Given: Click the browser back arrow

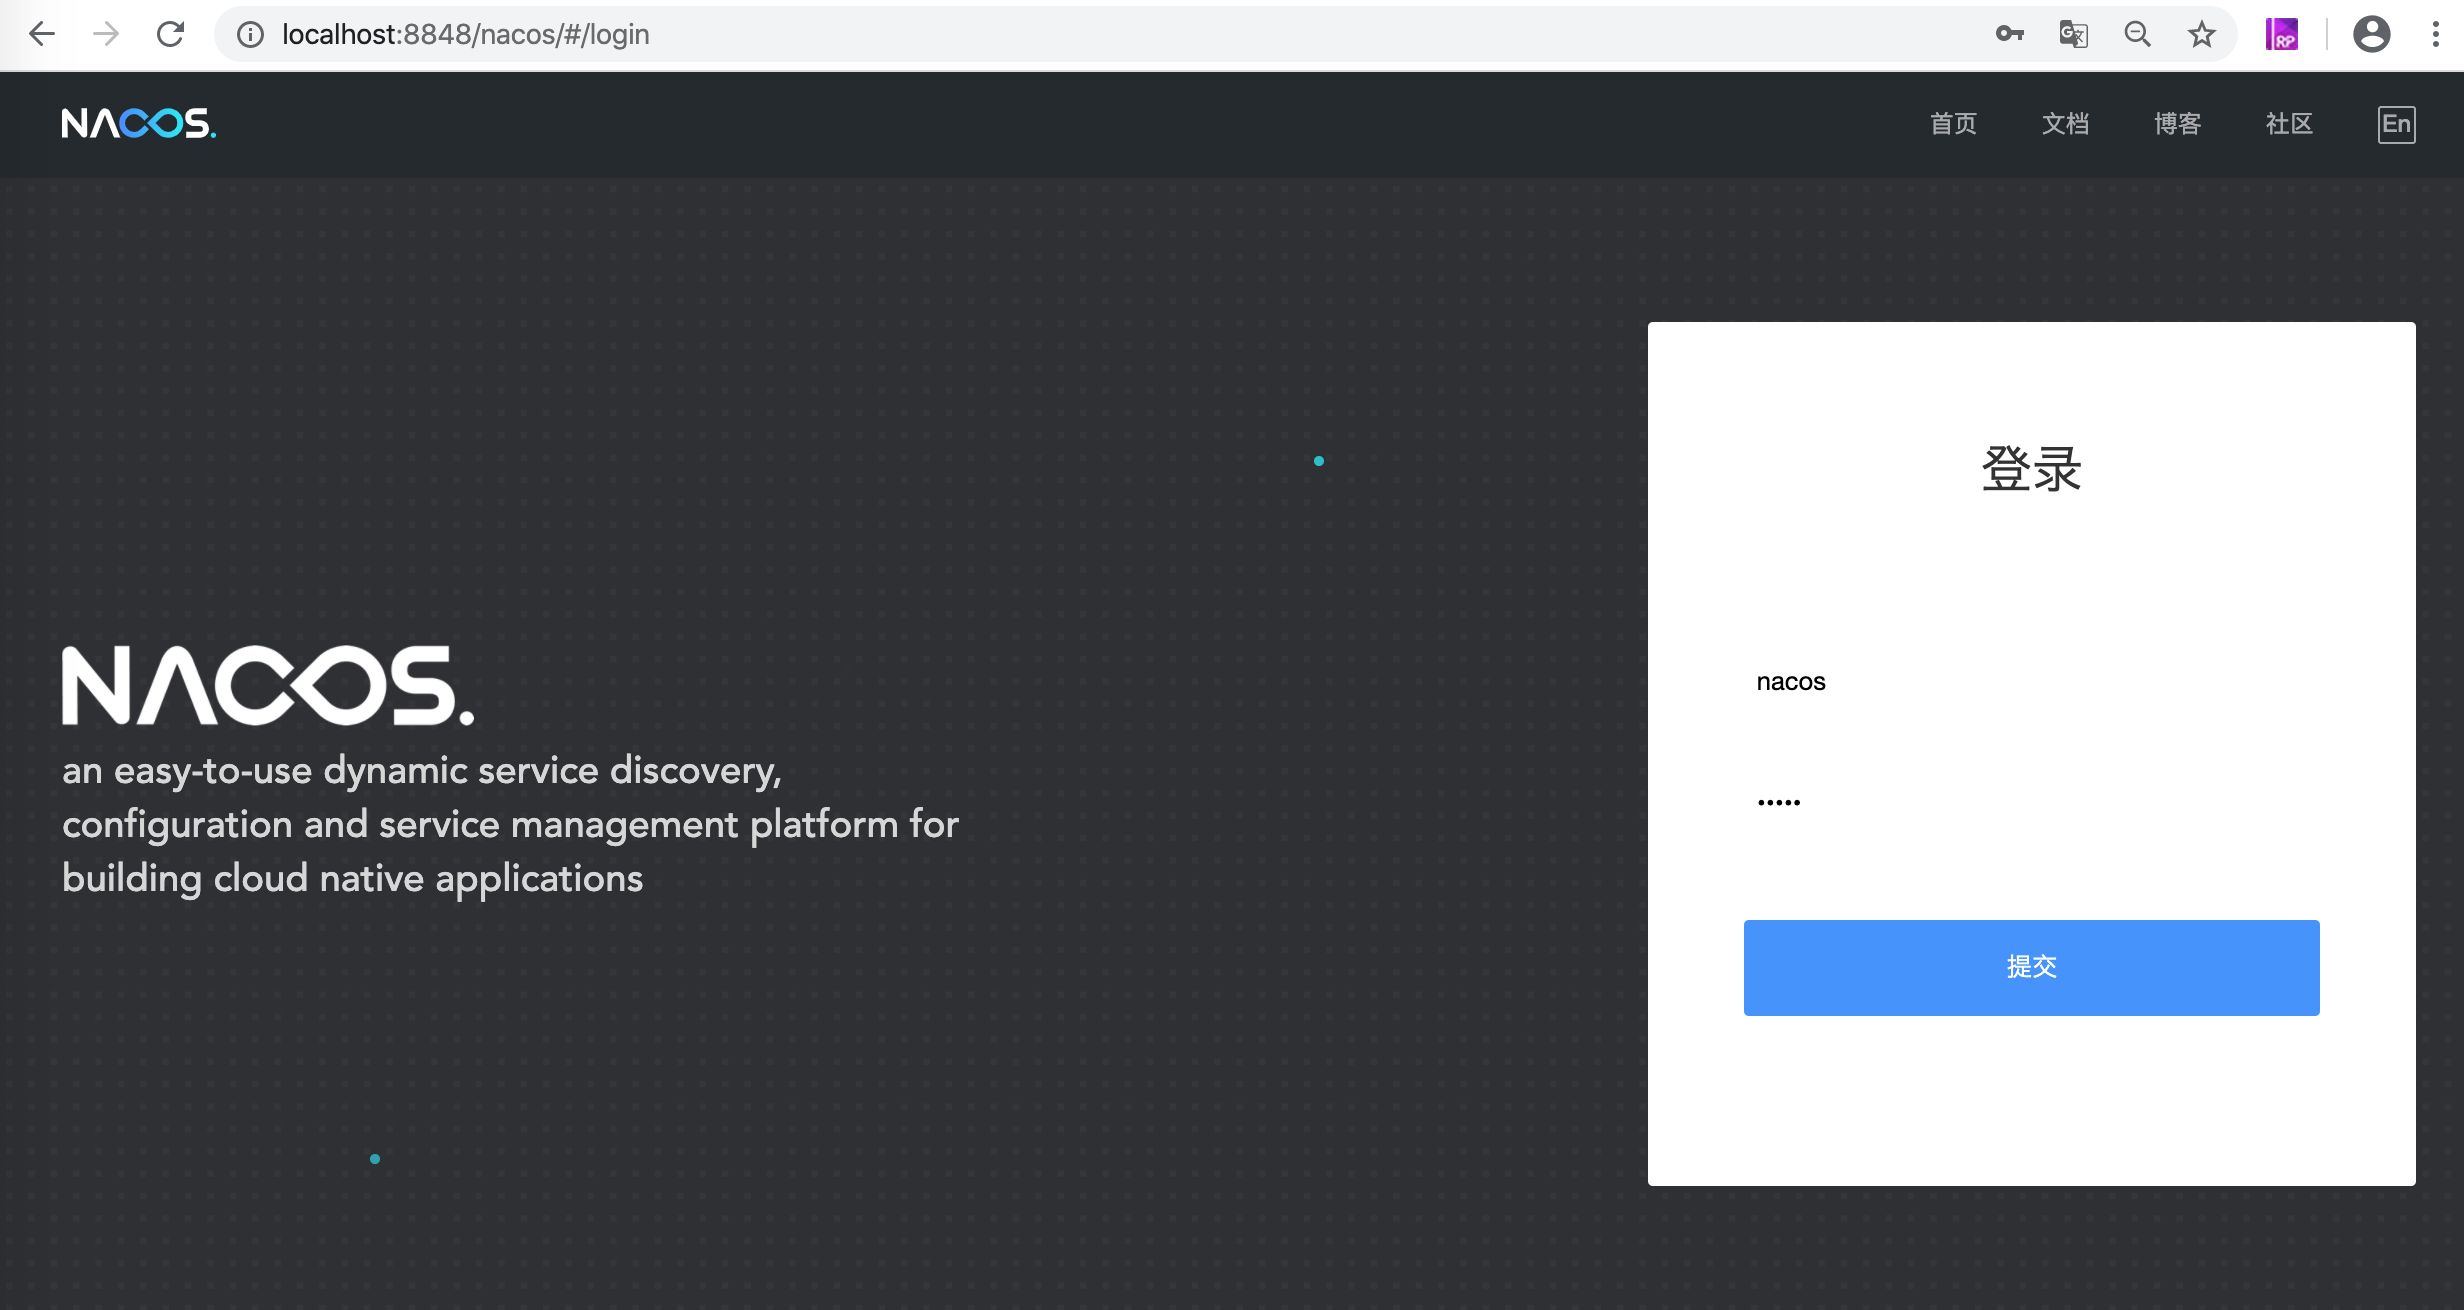Looking at the screenshot, I should pyautogui.click(x=42, y=34).
